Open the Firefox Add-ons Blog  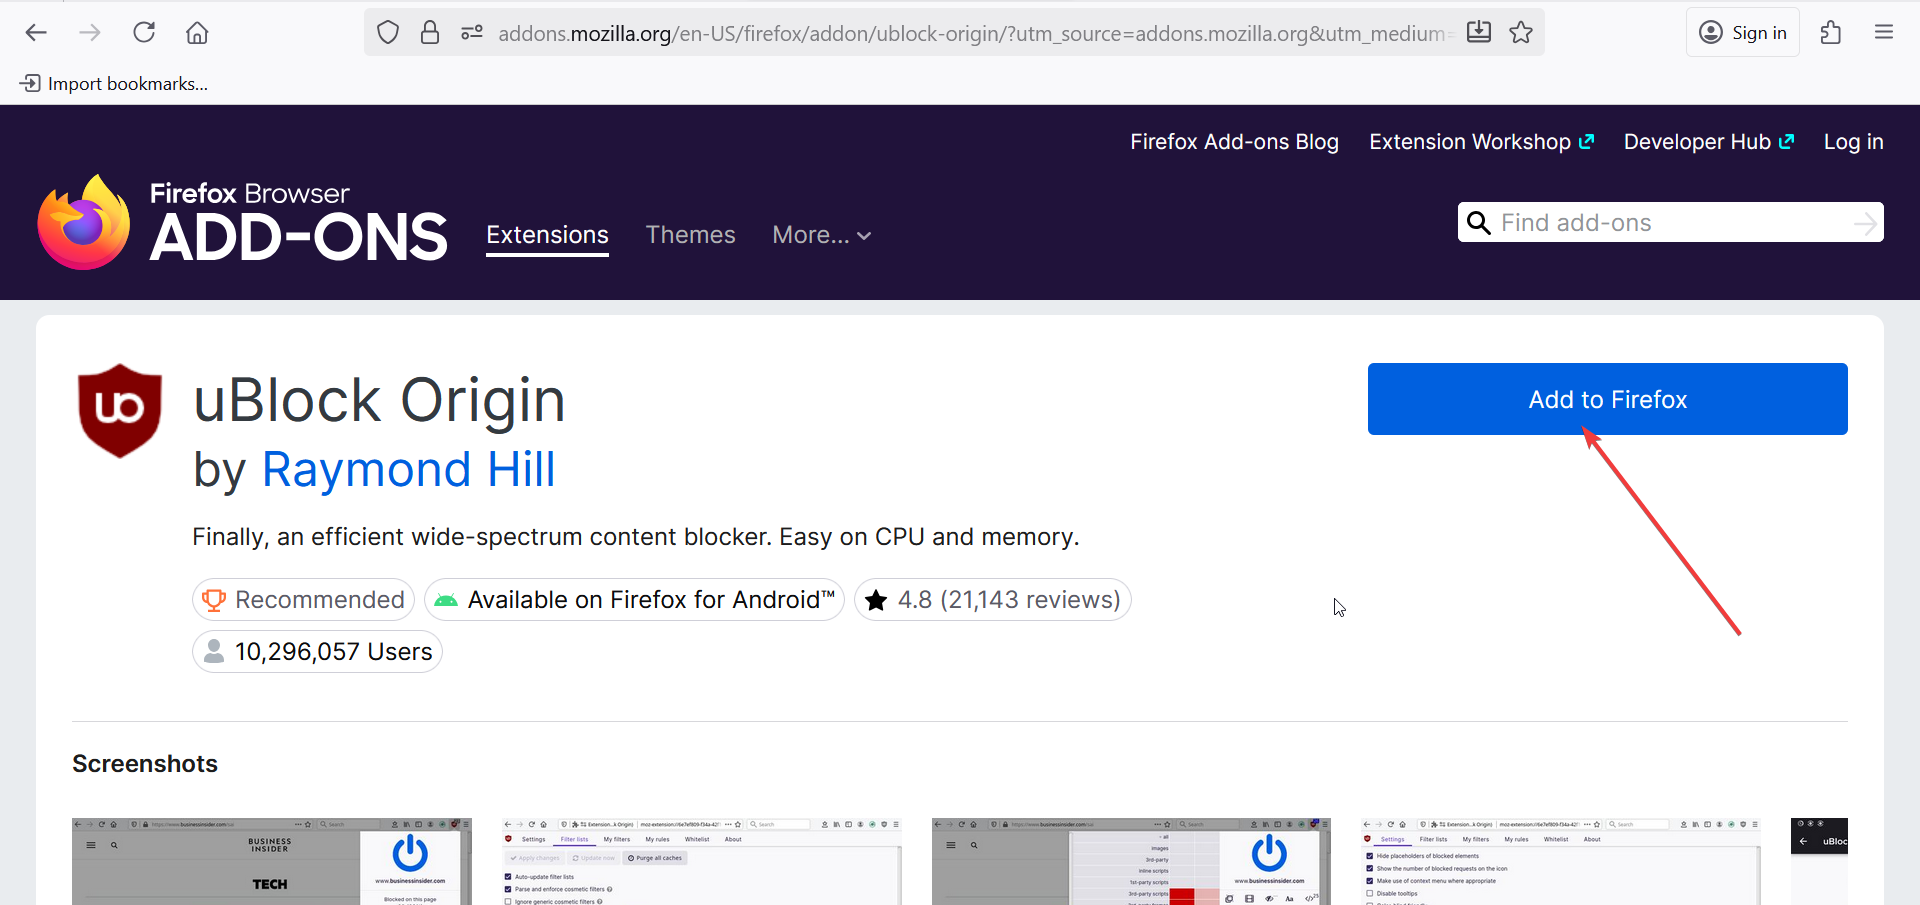[1234, 142]
